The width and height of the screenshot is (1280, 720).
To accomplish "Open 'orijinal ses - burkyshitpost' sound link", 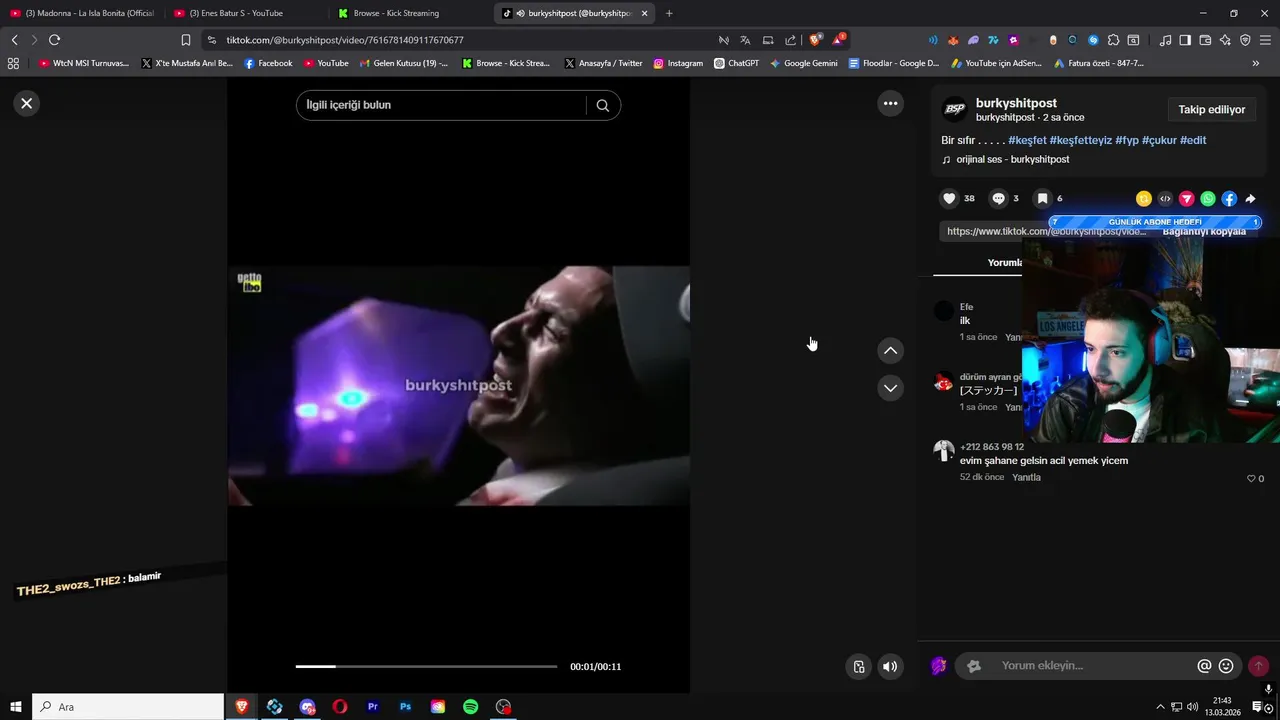I will (x=1012, y=160).
